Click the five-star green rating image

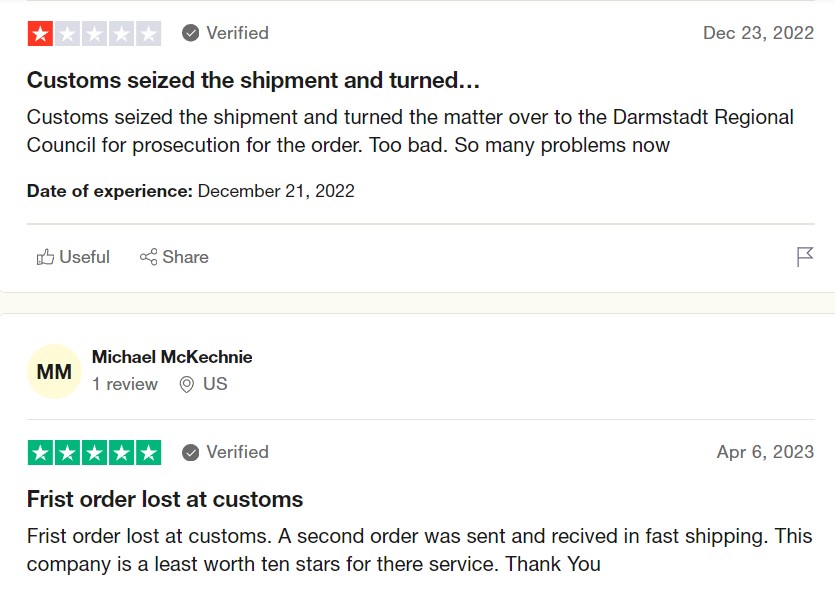coord(94,453)
